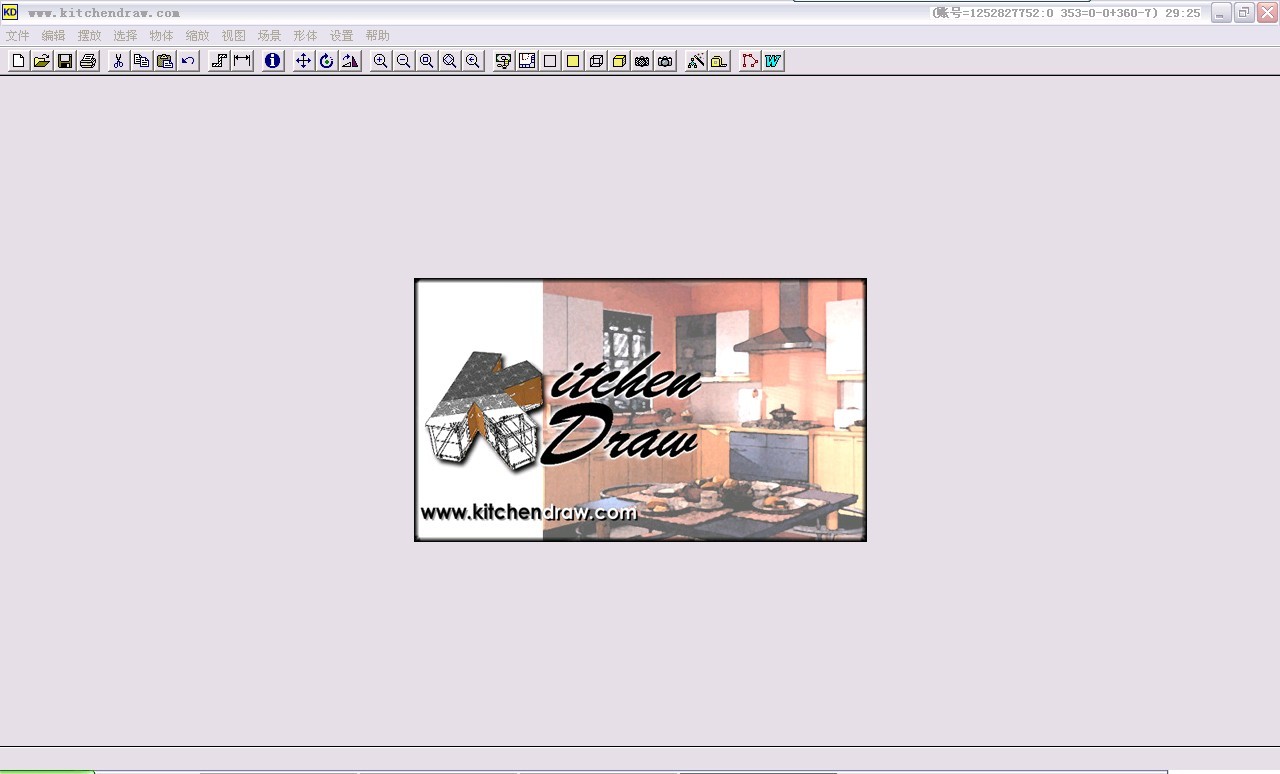Zoom out with the minus magnifier
This screenshot has width=1280, height=774.
(403, 61)
